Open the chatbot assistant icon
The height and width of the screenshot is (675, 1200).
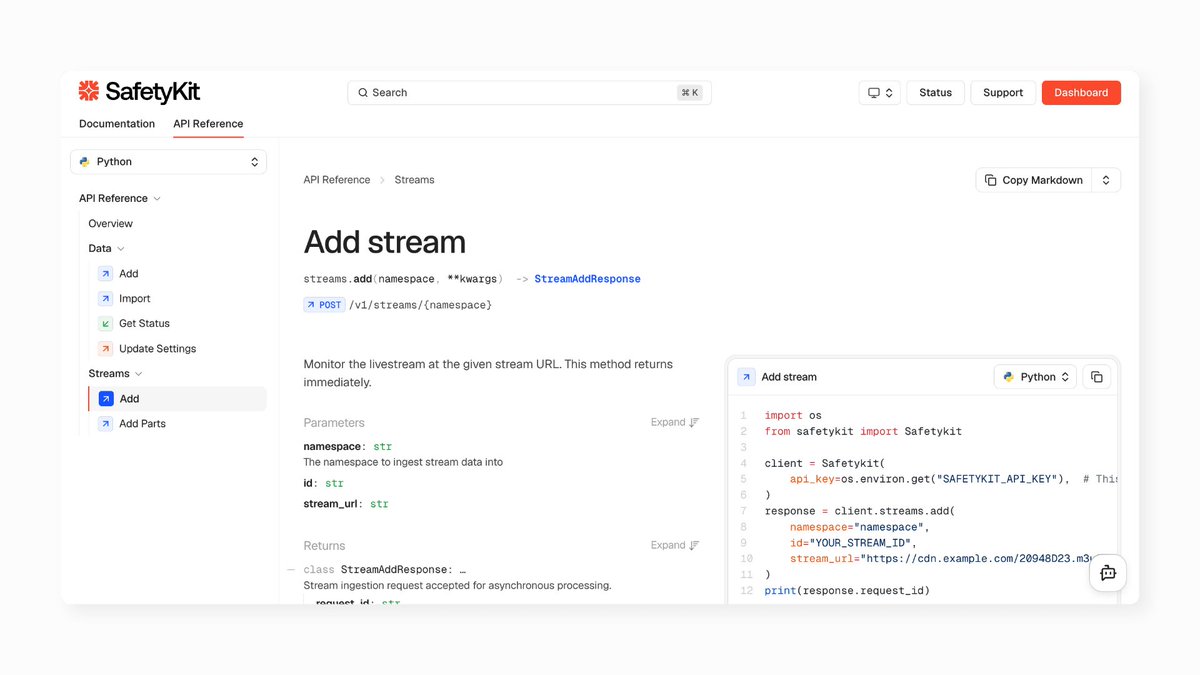pyautogui.click(x=1108, y=573)
